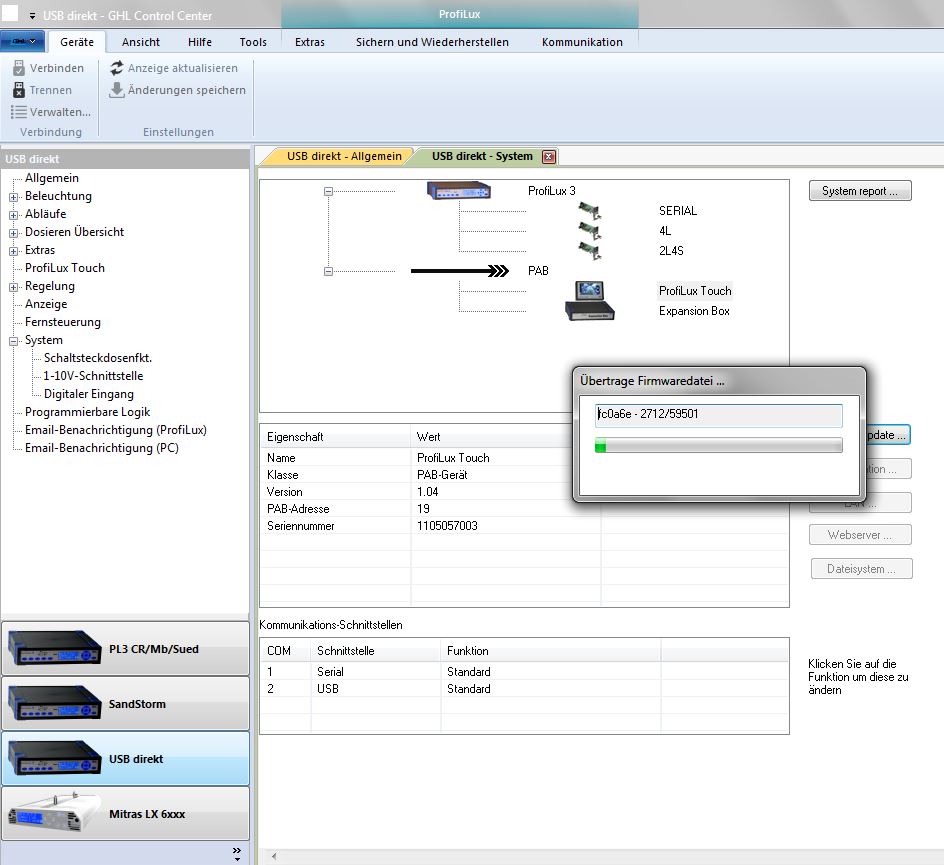
Task: Select the ProfiLux Touch device icon
Action: (590, 292)
